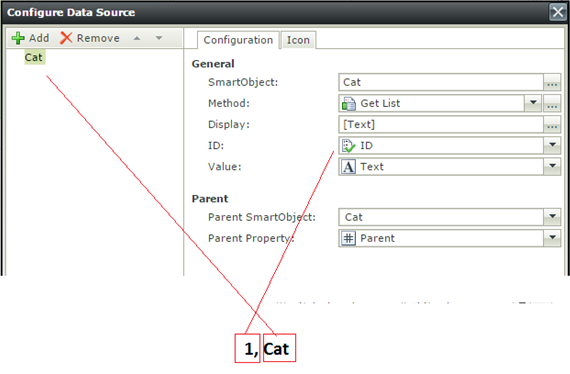Click the SmartObject field containing Cat
The width and height of the screenshot is (570, 374).
441,82
